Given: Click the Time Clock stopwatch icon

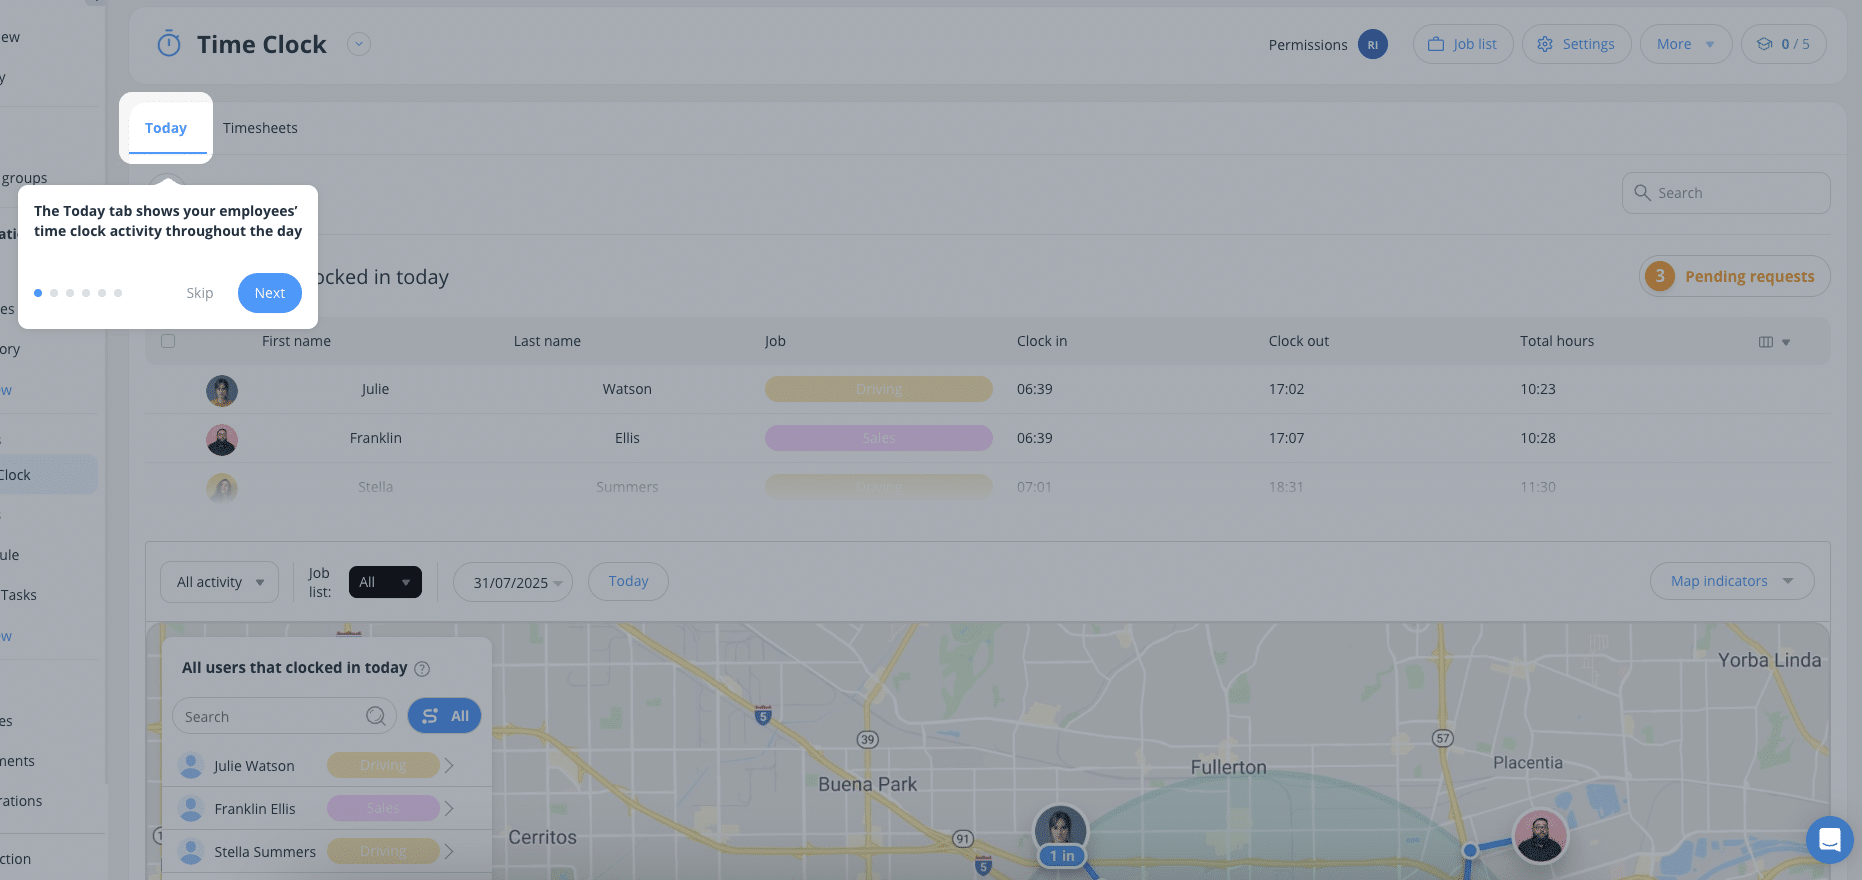Looking at the screenshot, I should (x=169, y=44).
